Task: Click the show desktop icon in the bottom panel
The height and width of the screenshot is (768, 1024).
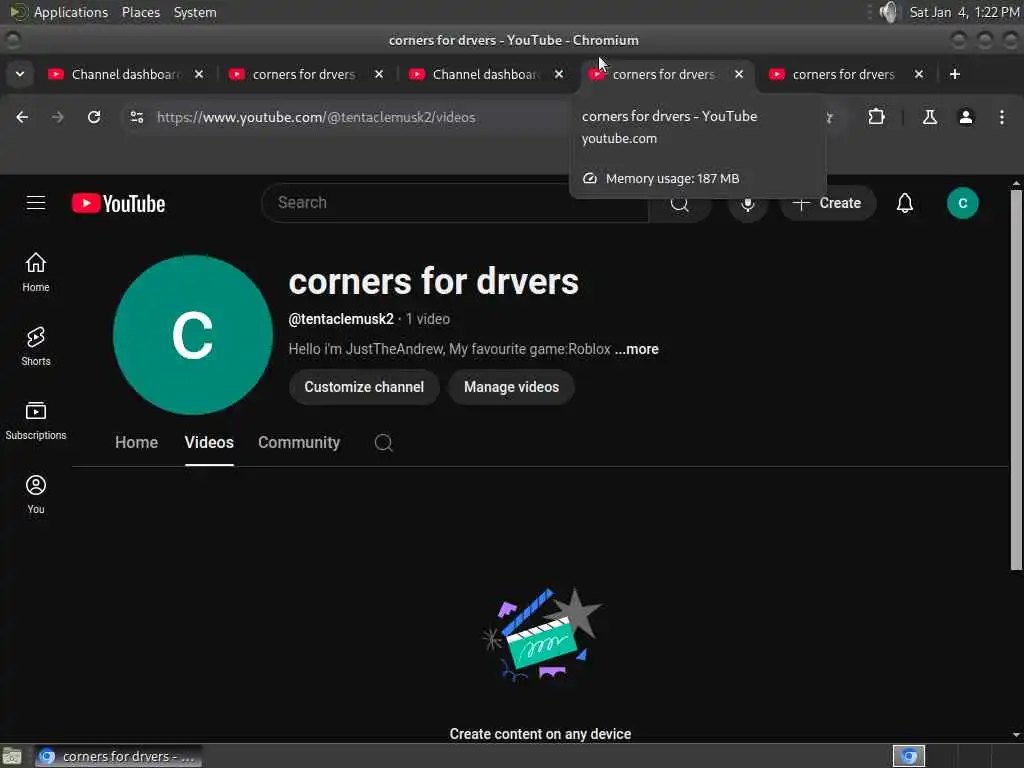Action: coord(12,756)
